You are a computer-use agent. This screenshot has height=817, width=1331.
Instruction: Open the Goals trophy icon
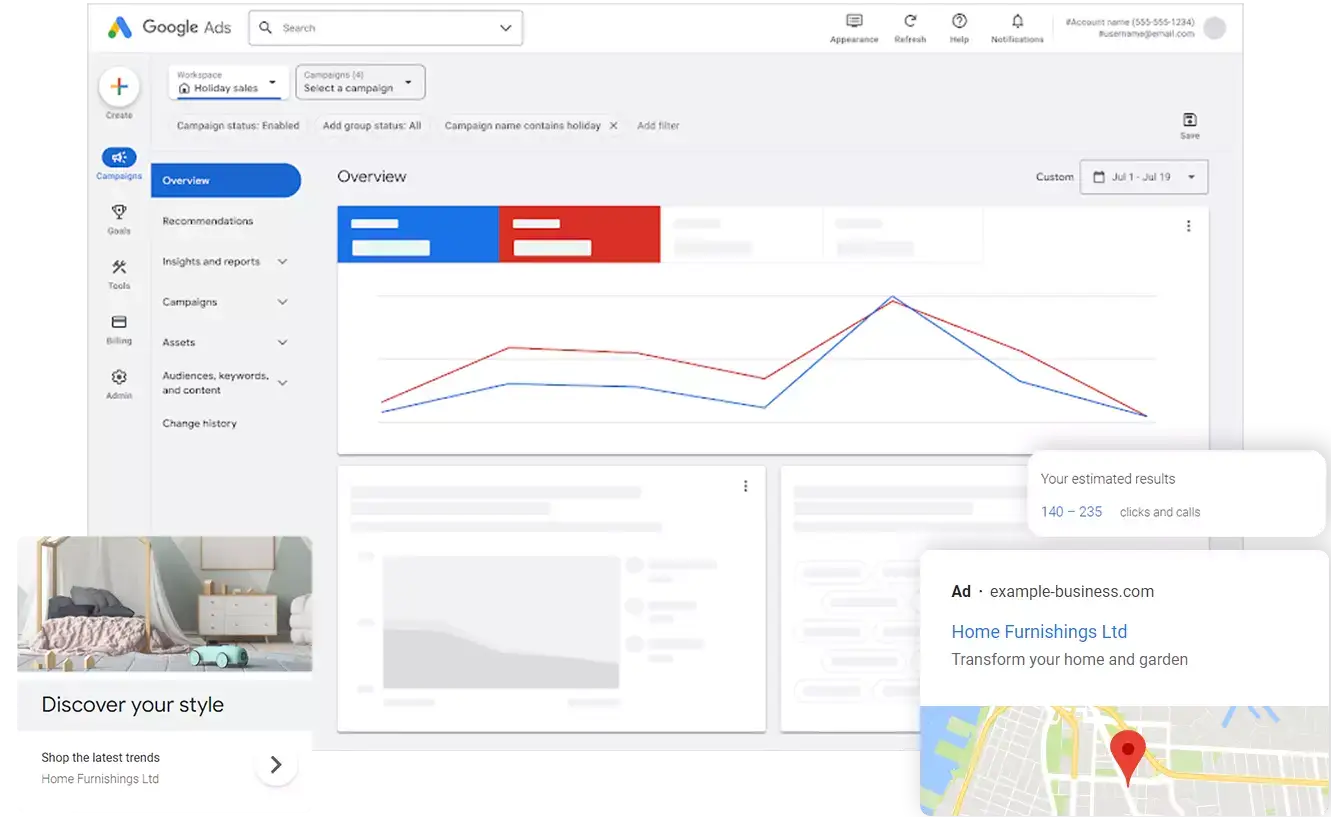point(119,212)
